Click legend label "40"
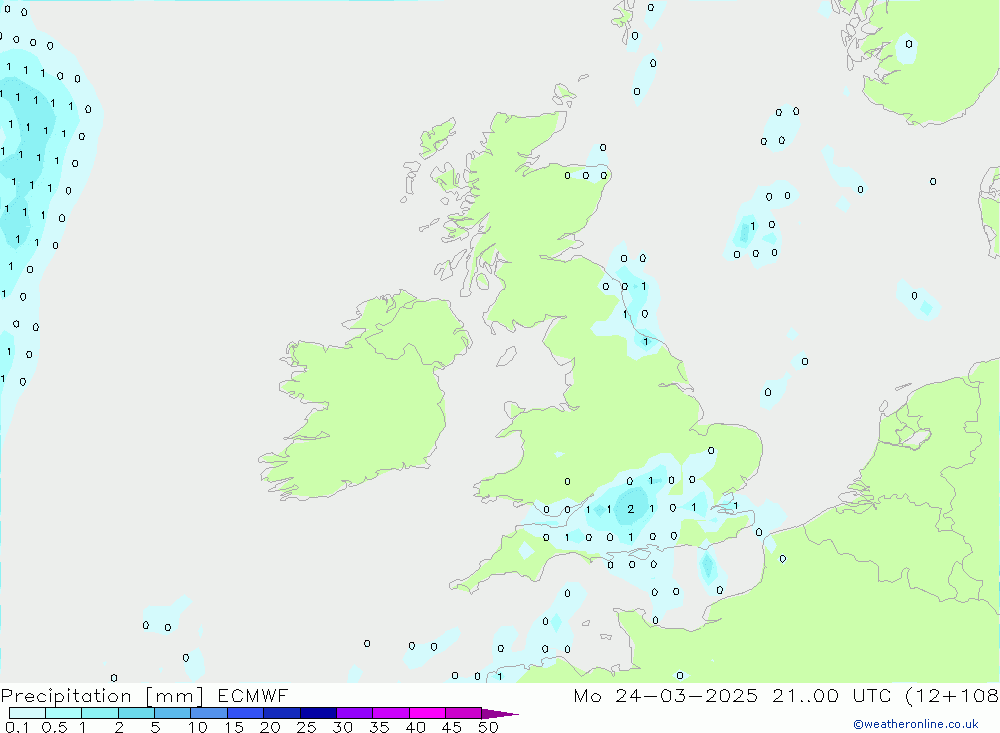The width and height of the screenshot is (1000, 733). click(415, 727)
